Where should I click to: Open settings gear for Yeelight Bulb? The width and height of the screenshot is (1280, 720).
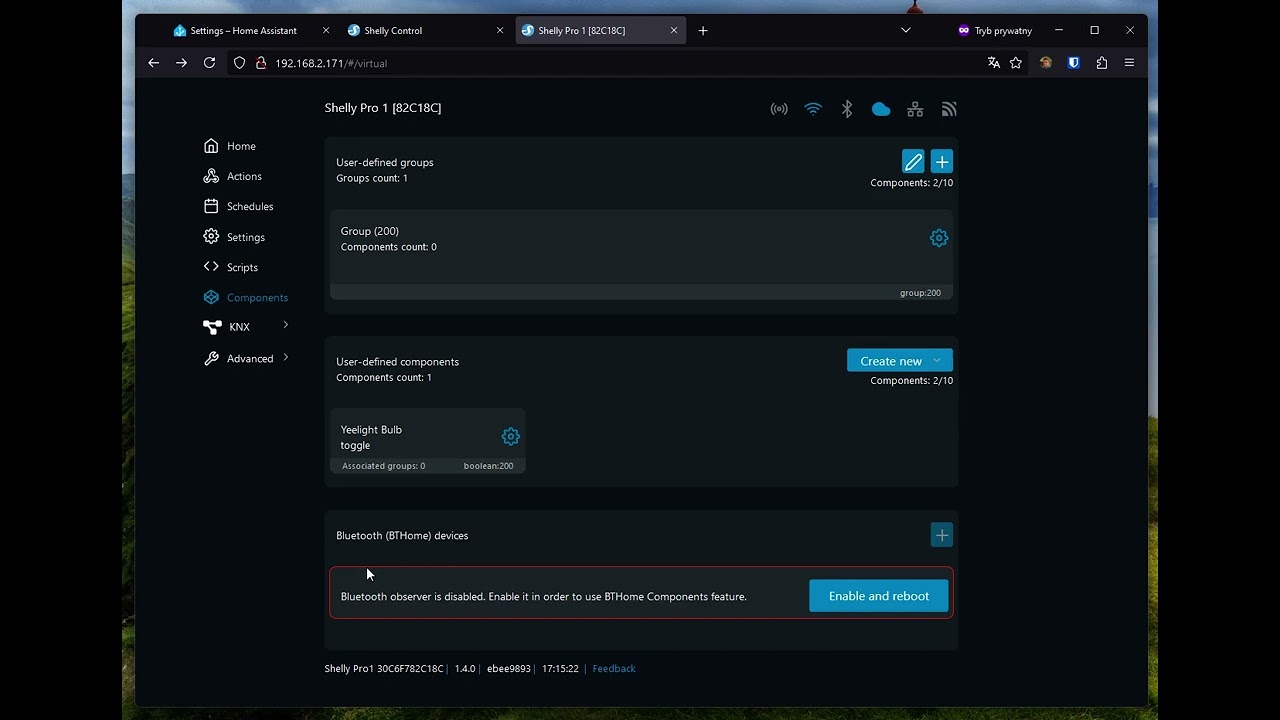click(511, 436)
